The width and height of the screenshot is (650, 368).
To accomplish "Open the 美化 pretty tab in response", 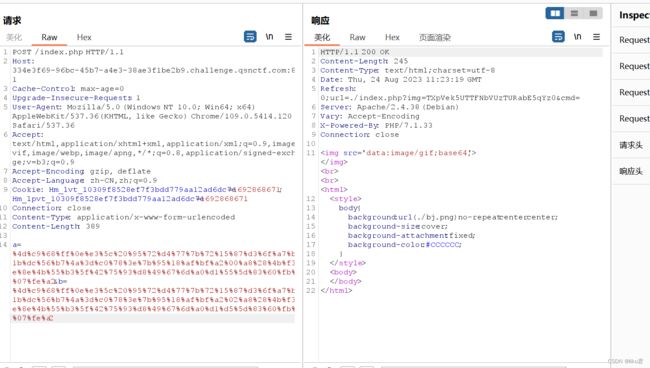I will 322,37.
